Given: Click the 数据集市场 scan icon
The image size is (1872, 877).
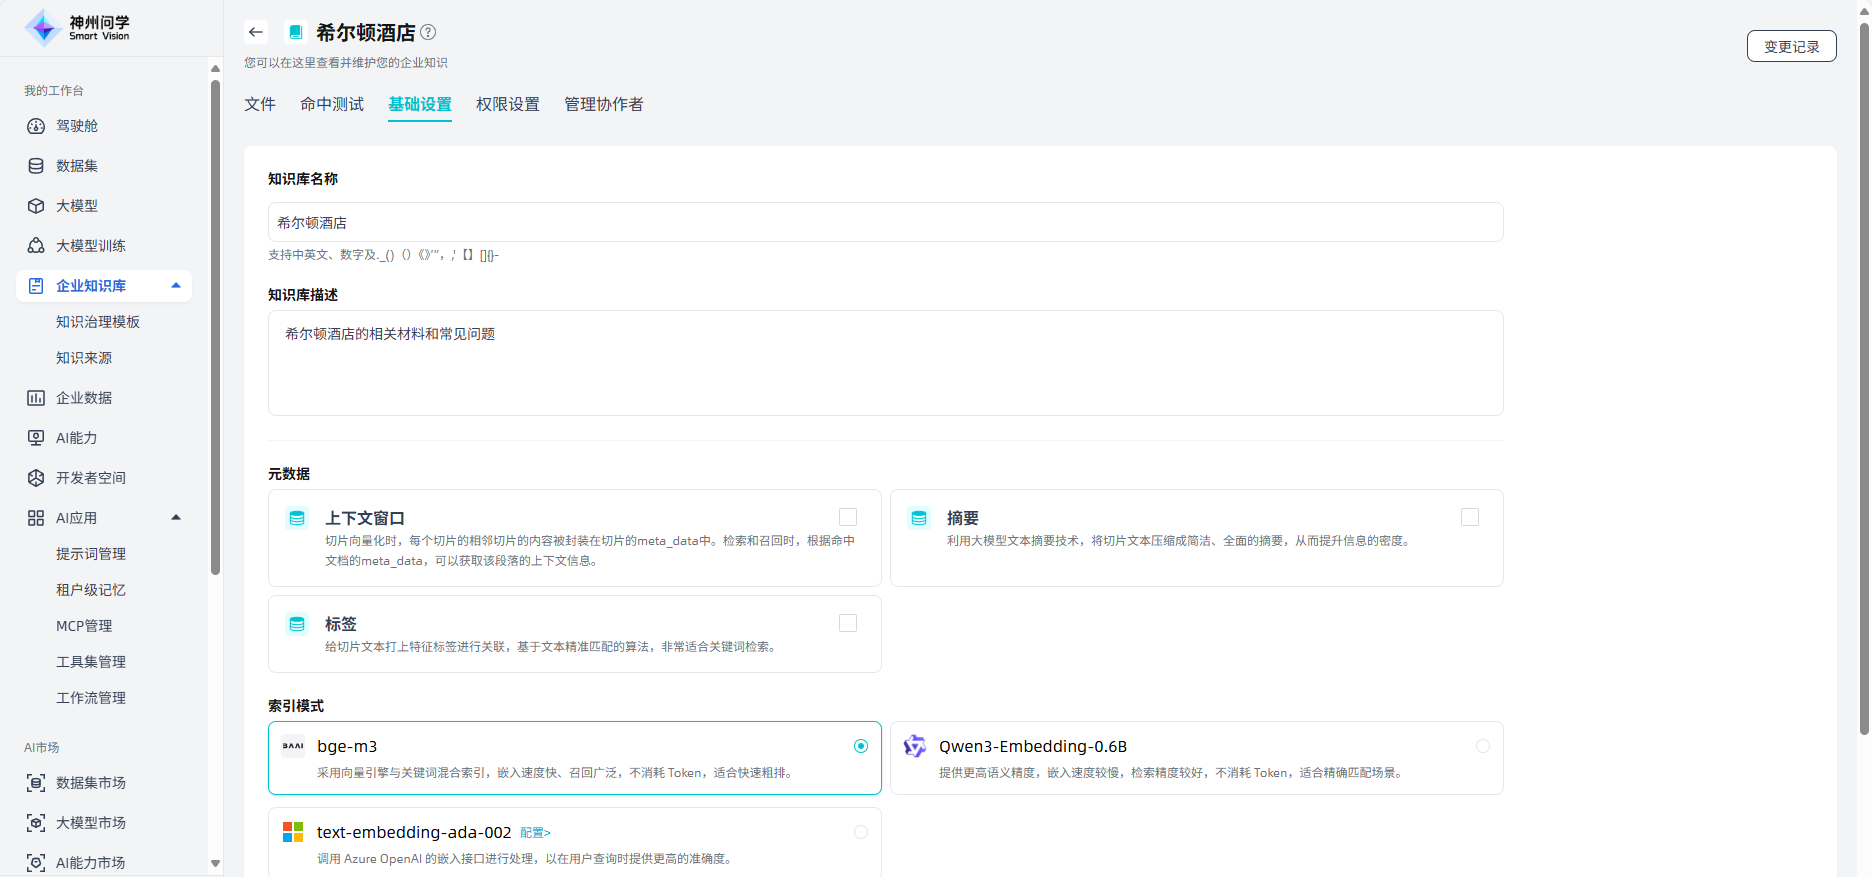Looking at the screenshot, I should coord(36,783).
